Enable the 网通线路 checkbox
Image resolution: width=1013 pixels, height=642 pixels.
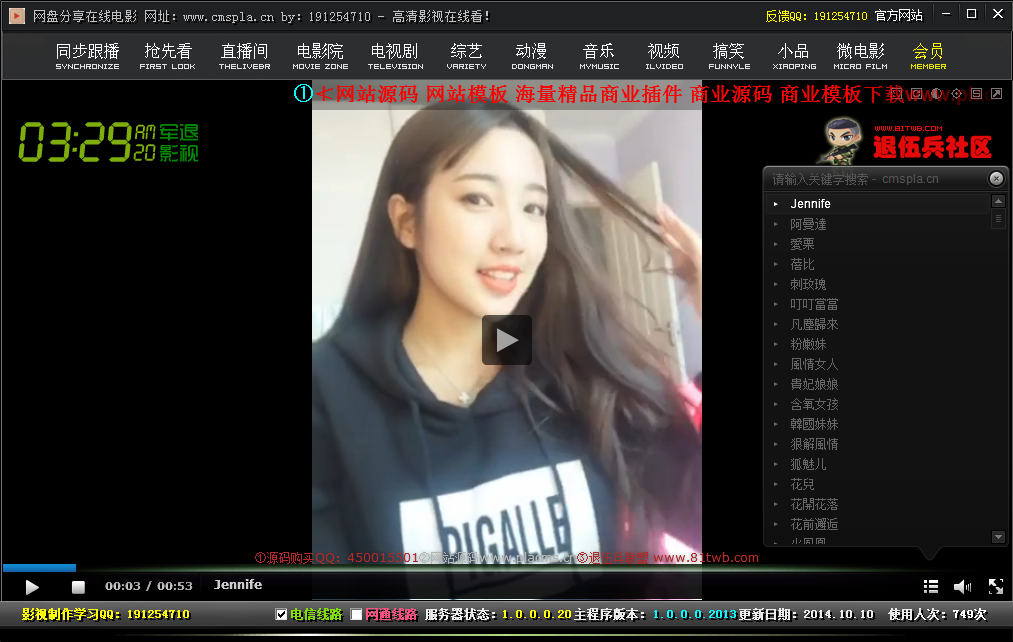tap(356, 614)
